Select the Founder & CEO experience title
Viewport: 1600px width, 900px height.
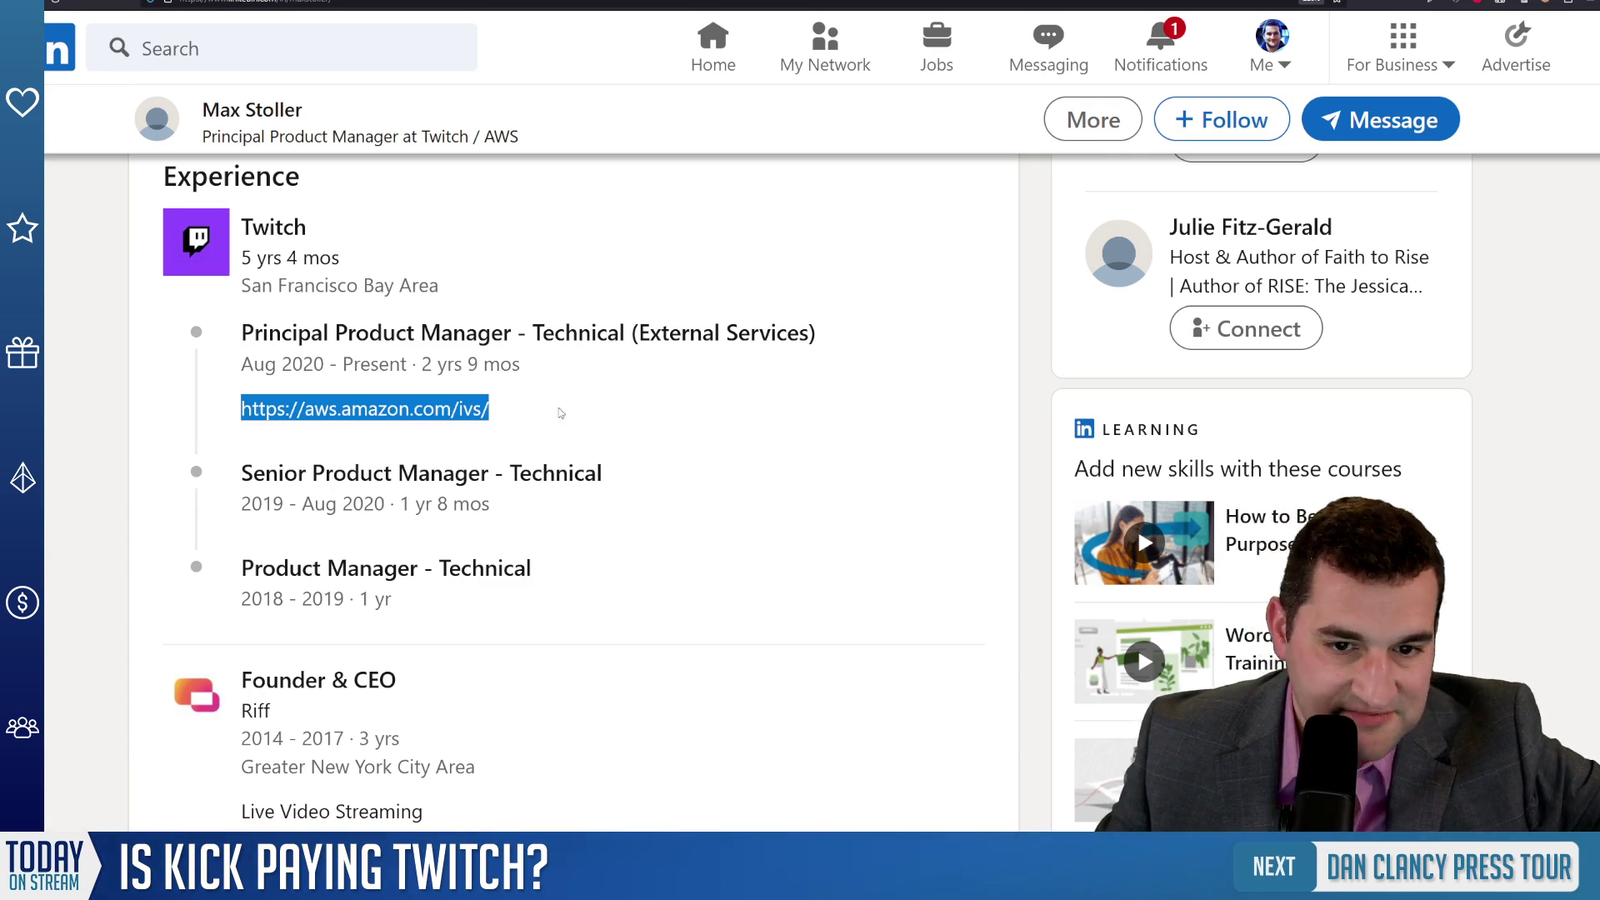(x=318, y=680)
